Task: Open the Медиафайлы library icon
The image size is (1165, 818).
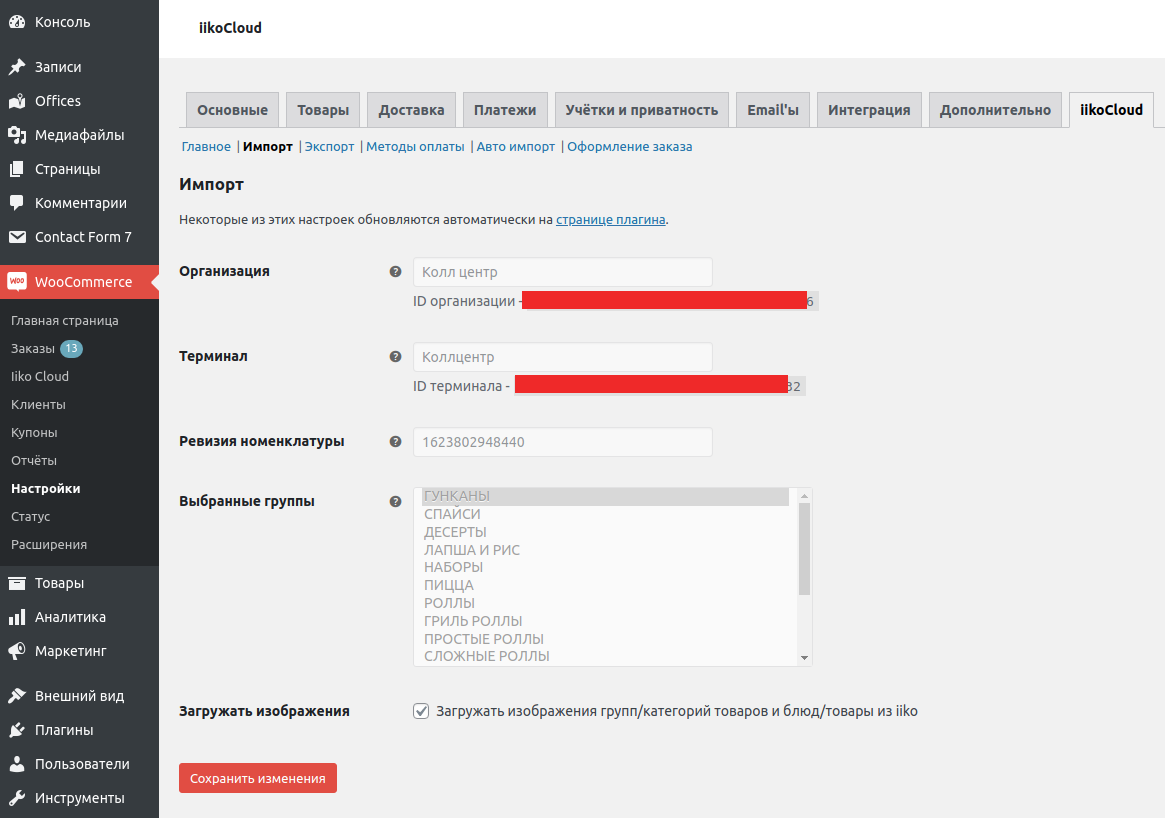Action: [x=16, y=134]
